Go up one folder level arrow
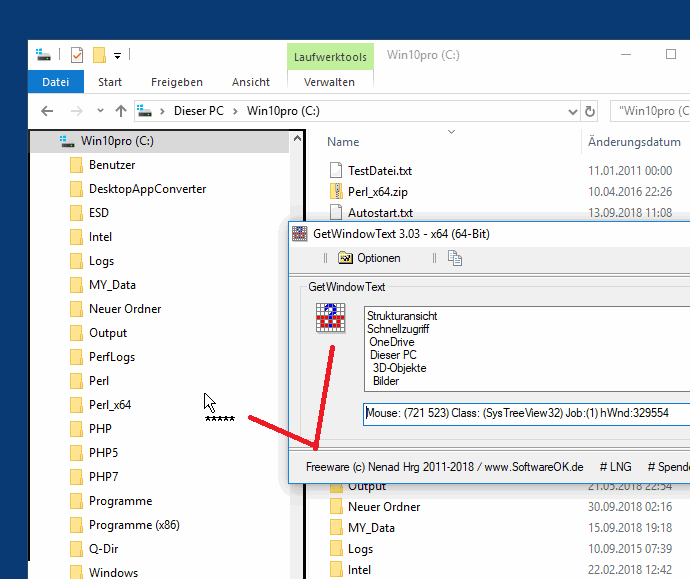The width and height of the screenshot is (690, 579). 121,111
